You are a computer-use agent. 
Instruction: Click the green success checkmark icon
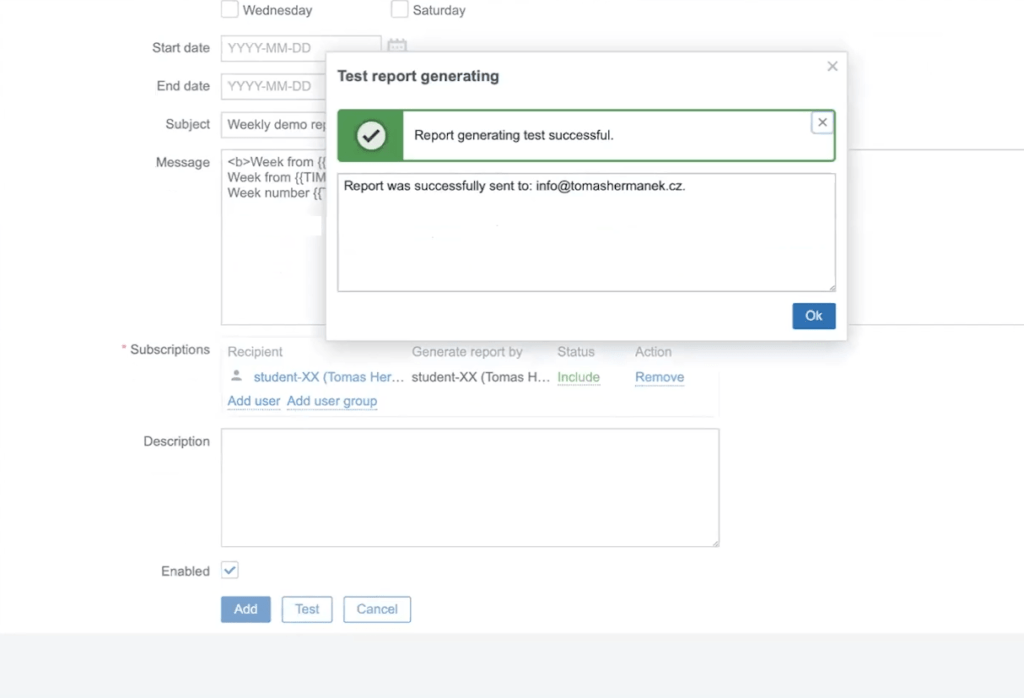pyautogui.click(x=371, y=135)
